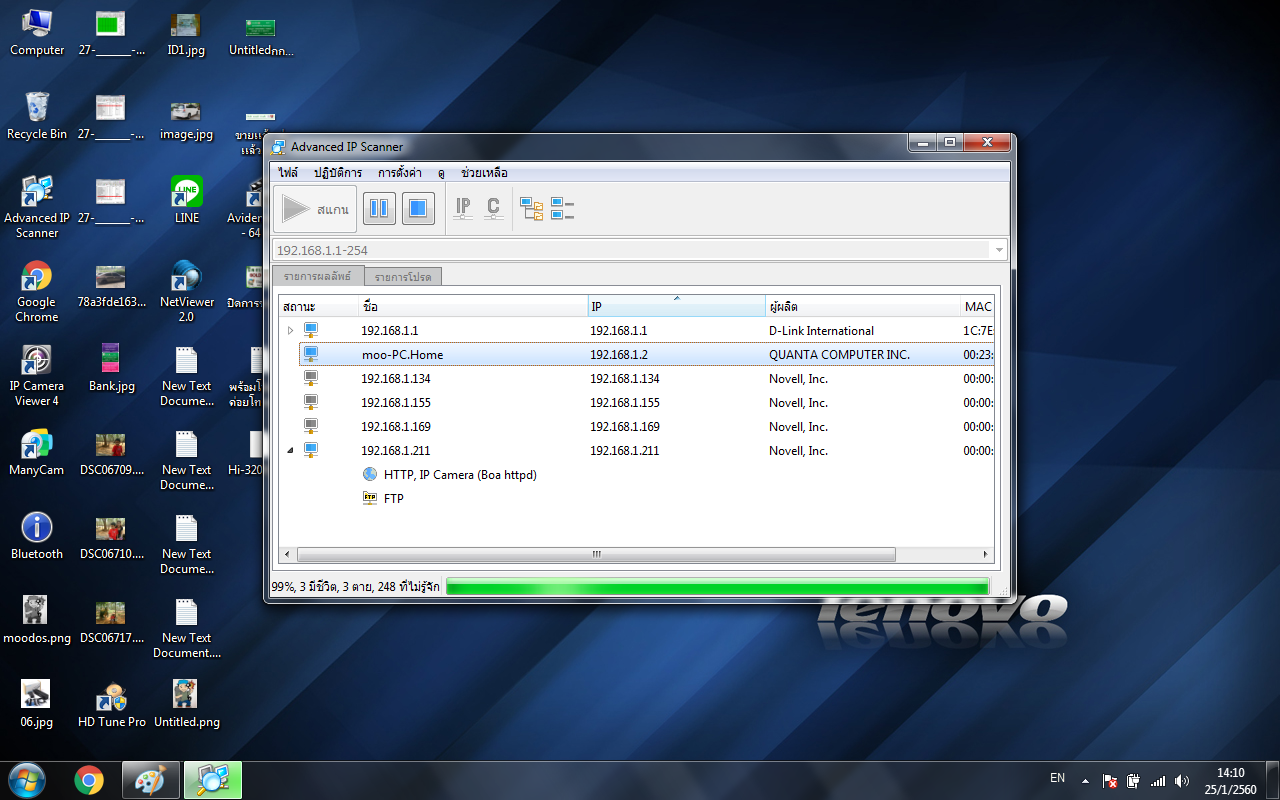Click the QUANTA COMPUTER INC. cell
This screenshot has width=1280, height=800.
(839, 354)
